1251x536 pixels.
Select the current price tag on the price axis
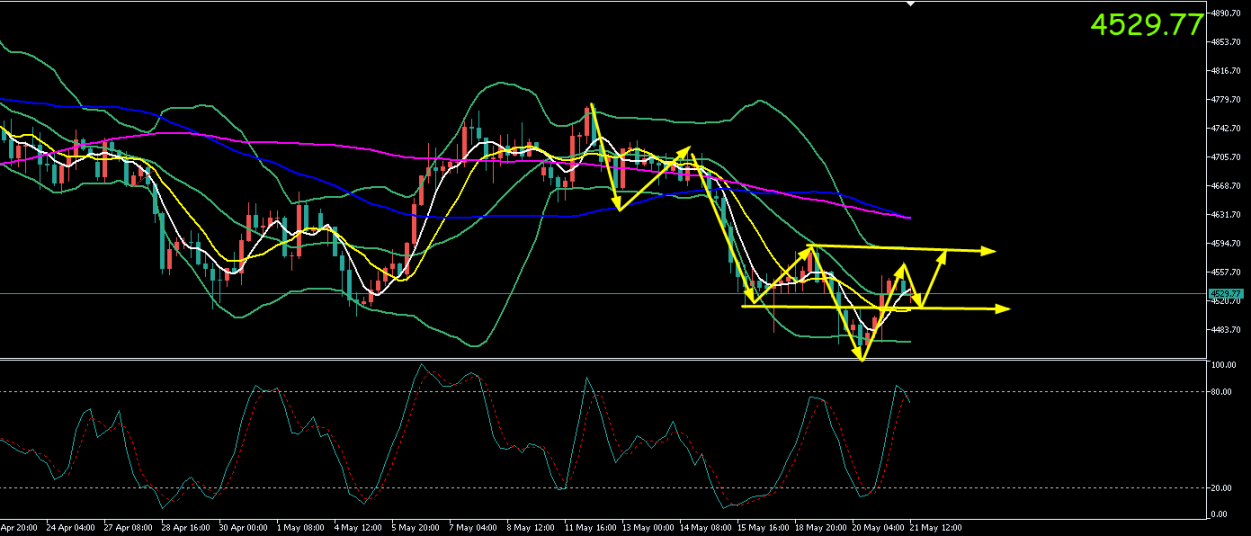(x=1226, y=293)
